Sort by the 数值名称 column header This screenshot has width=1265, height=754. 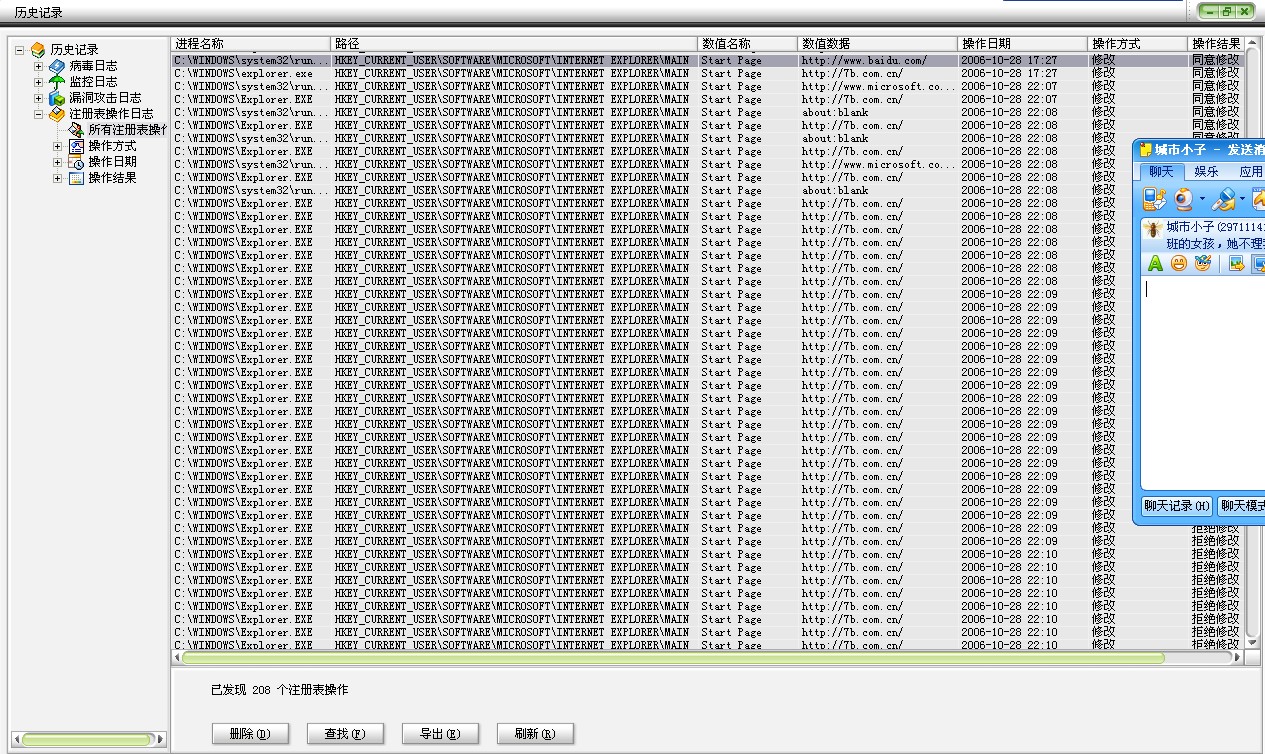[x=748, y=44]
